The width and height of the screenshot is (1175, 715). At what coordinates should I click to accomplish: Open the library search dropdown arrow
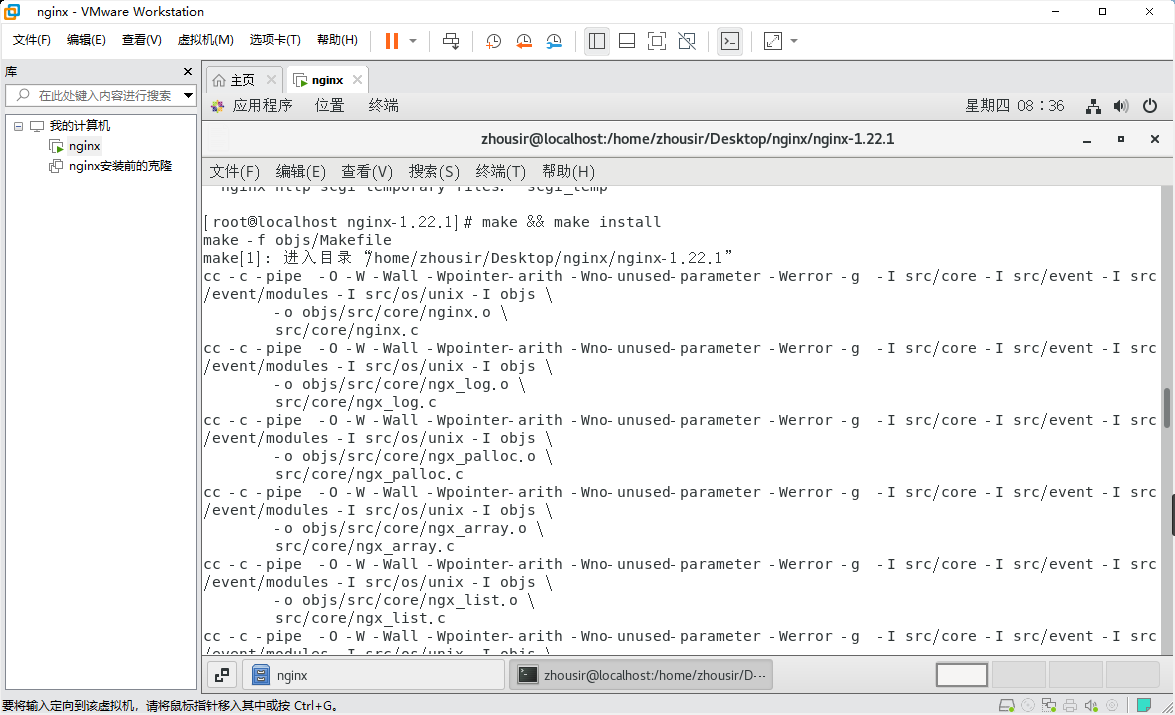pos(188,95)
